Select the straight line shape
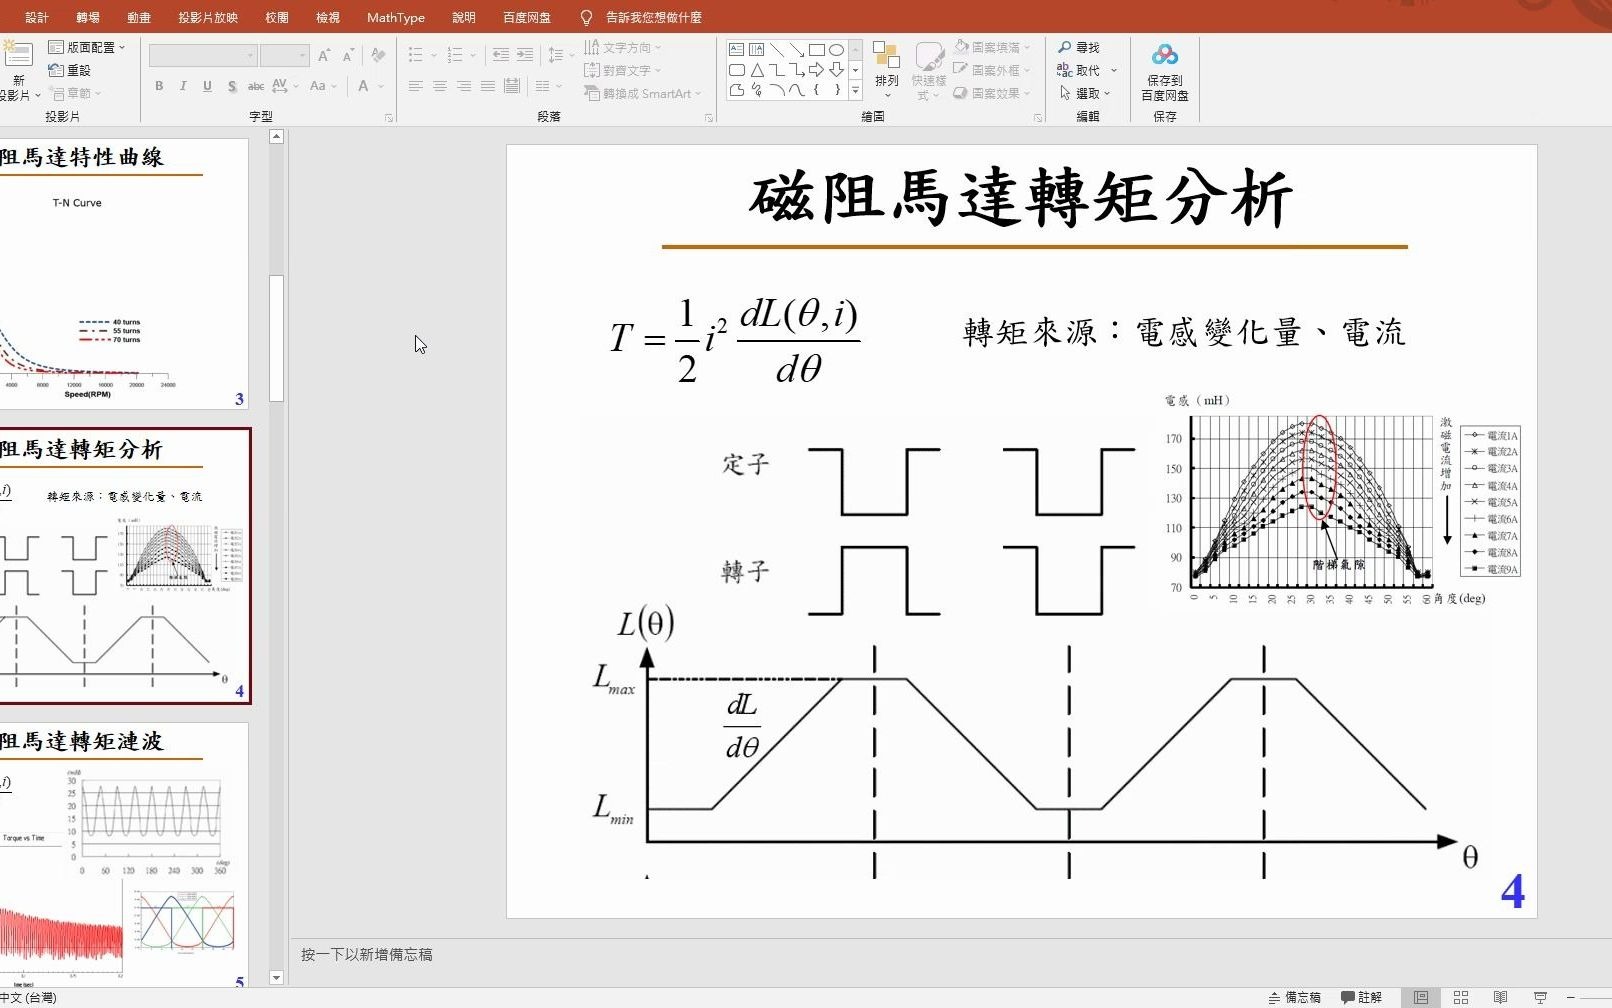Viewport: 1612px width, 1008px height. [x=776, y=49]
